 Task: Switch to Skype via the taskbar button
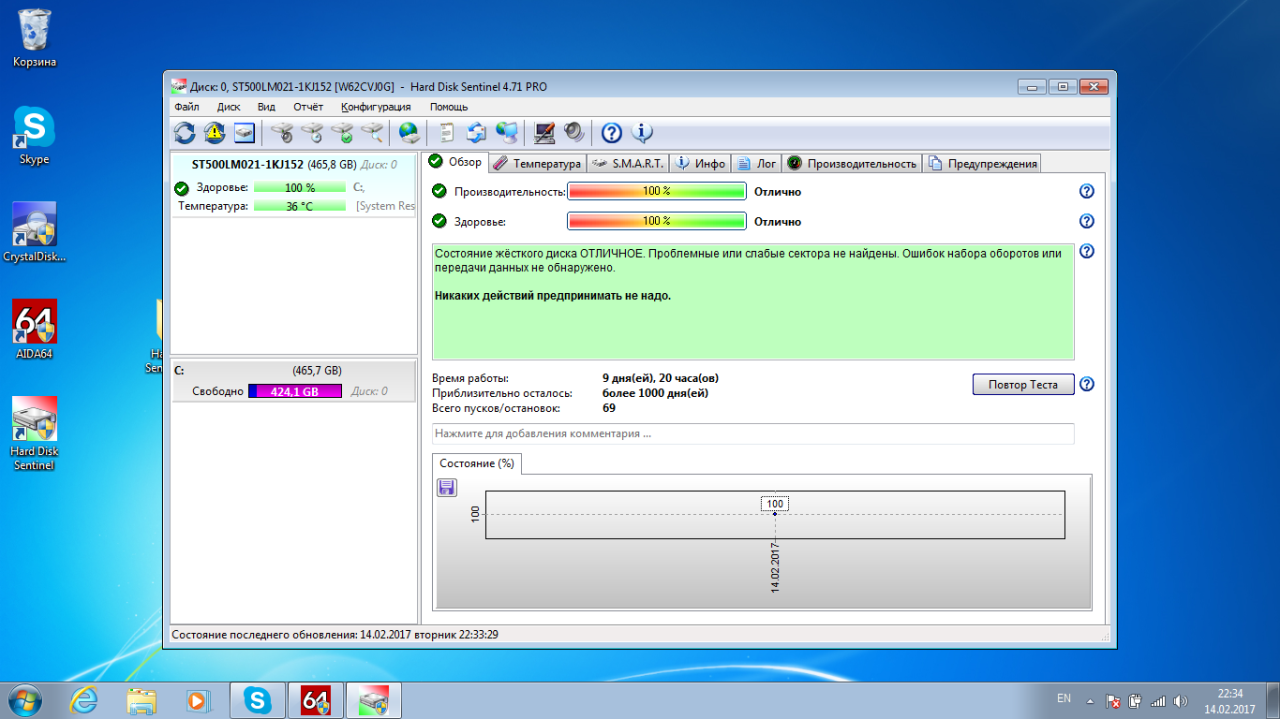pos(257,700)
